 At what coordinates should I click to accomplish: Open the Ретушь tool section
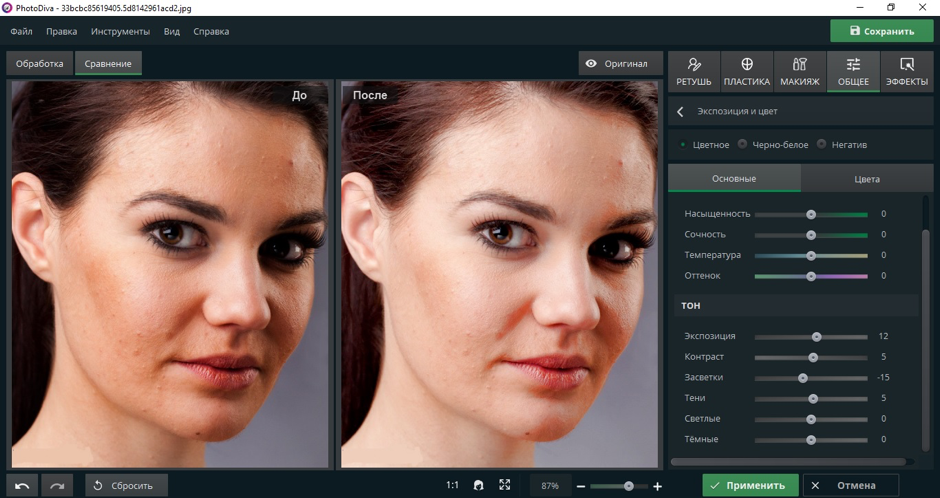(694, 72)
